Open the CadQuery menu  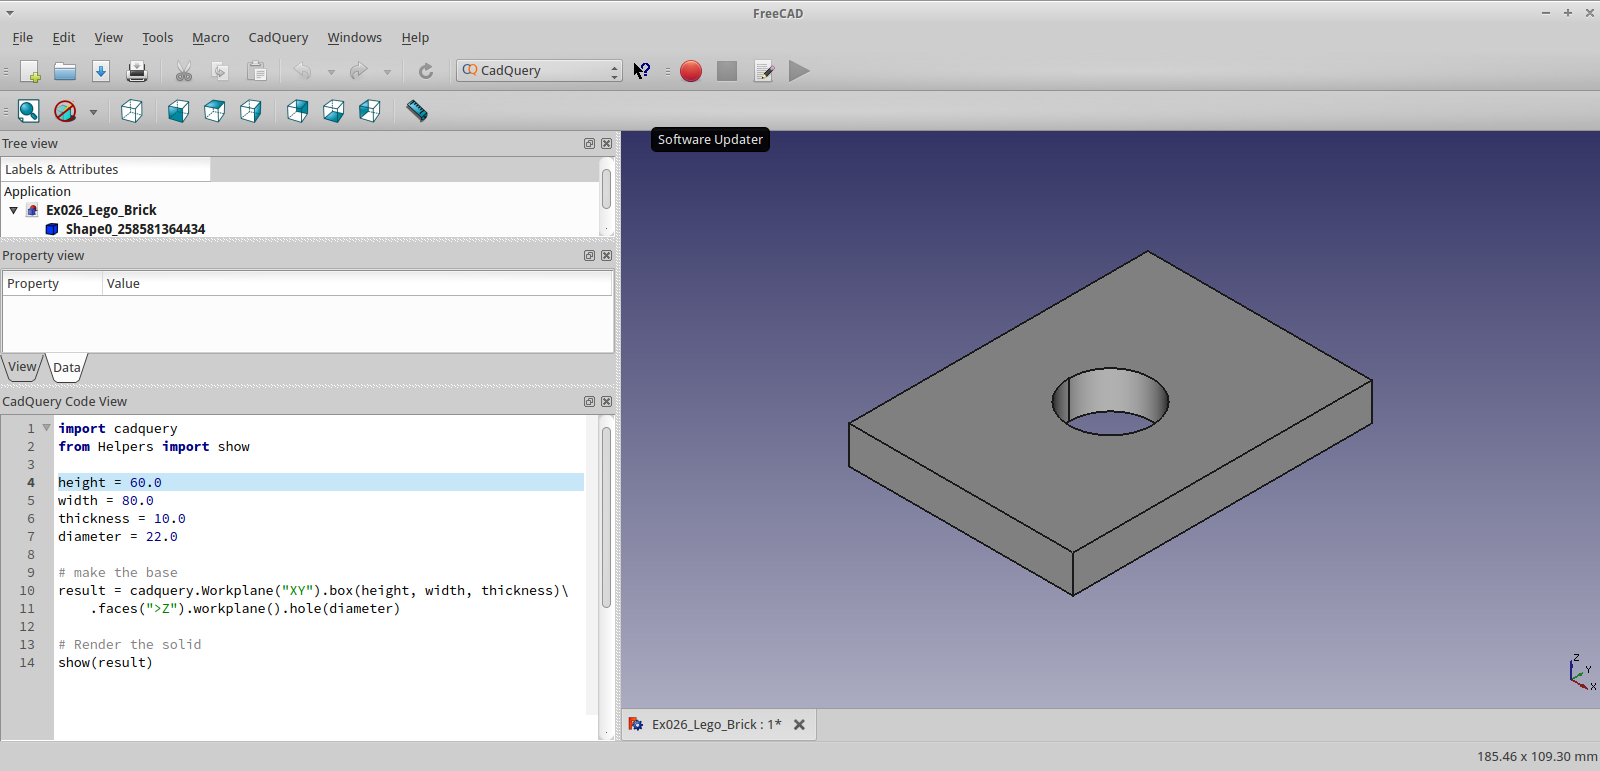tap(278, 38)
